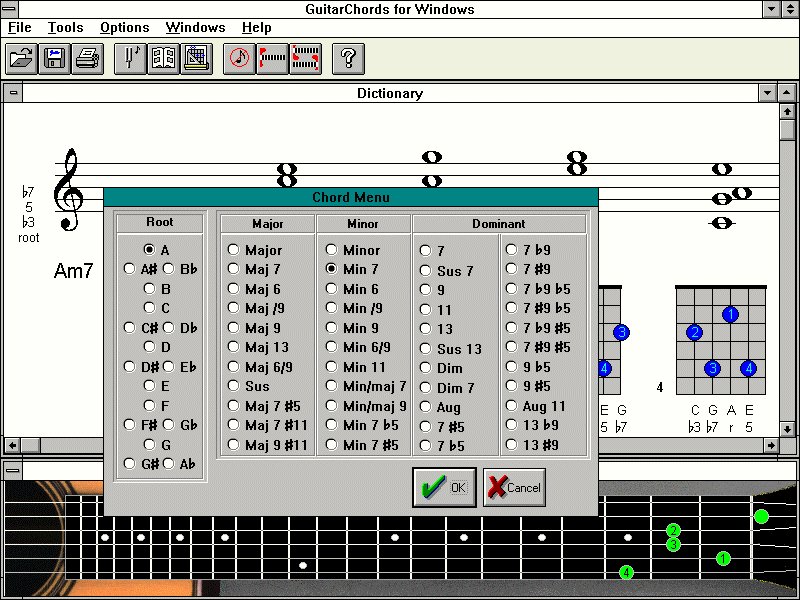Open the Tools menu
The width and height of the screenshot is (800, 600).
click(x=65, y=27)
